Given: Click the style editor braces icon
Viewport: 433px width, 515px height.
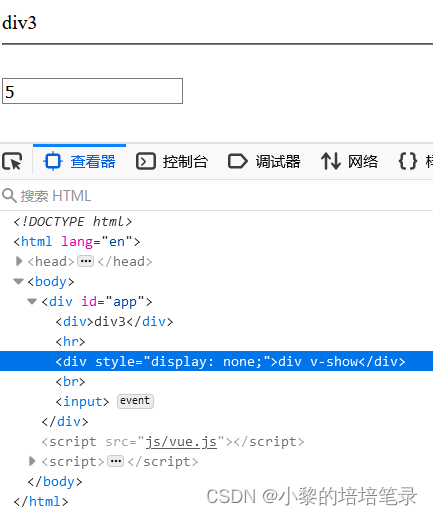Looking at the screenshot, I should point(408,161).
